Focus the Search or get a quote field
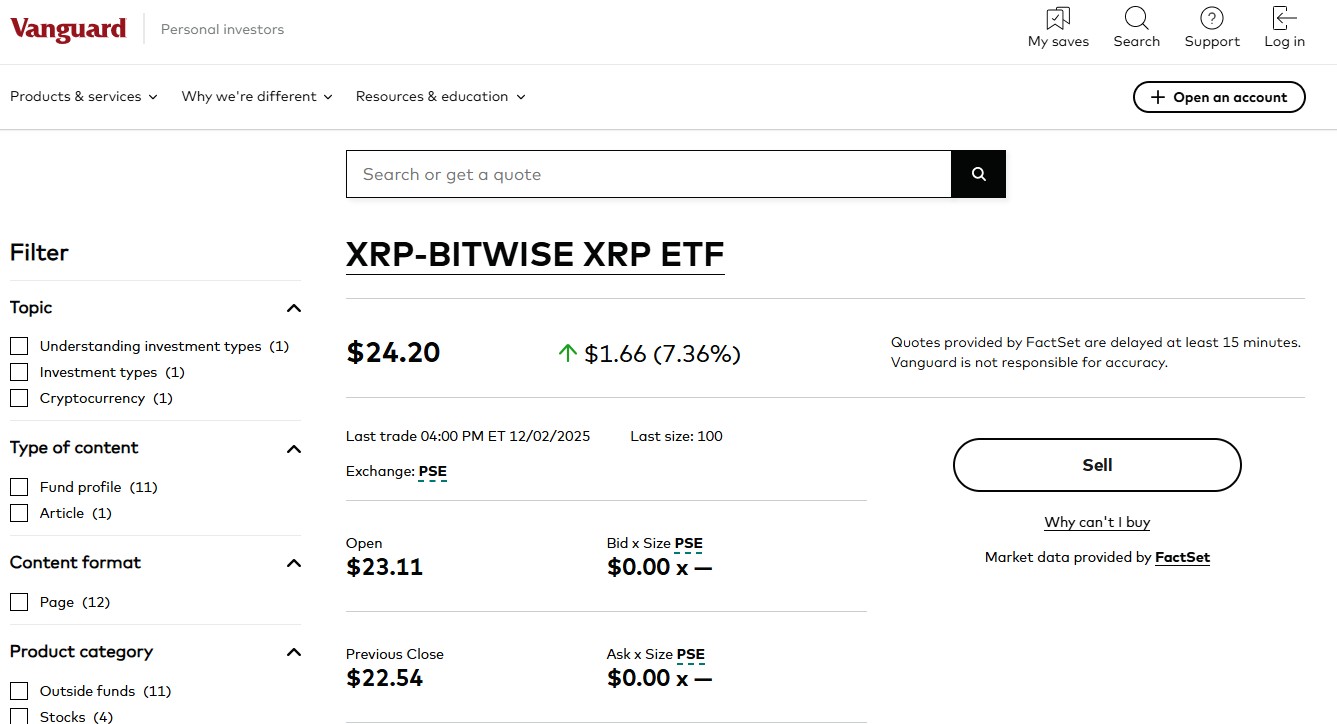Screen dimensions: 1337x724 pos(648,174)
